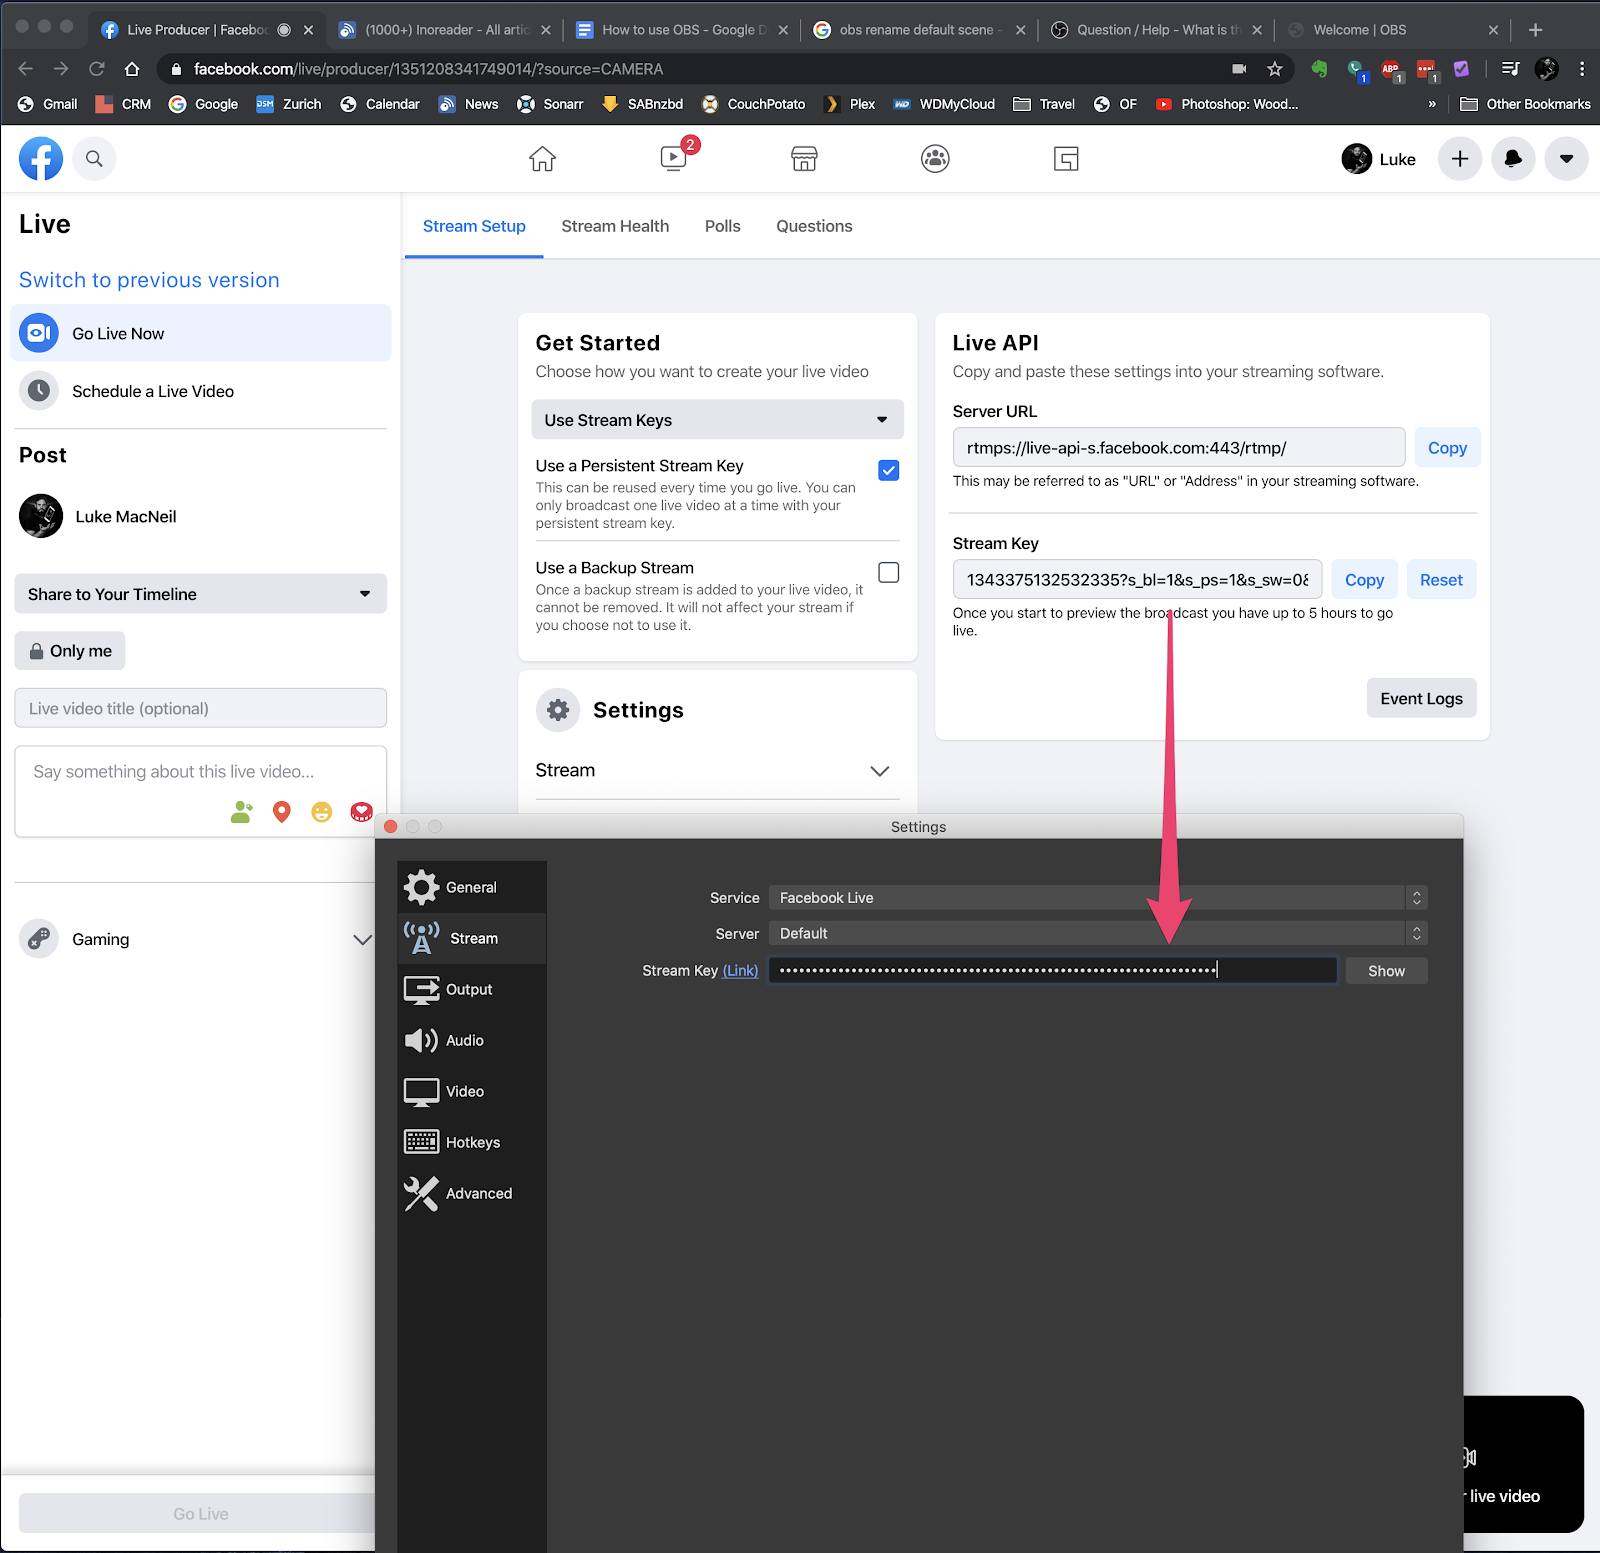Open Share to Your Timeline dropdown
Image resolution: width=1600 pixels, height=1553 pixels.
click(201, 594)
